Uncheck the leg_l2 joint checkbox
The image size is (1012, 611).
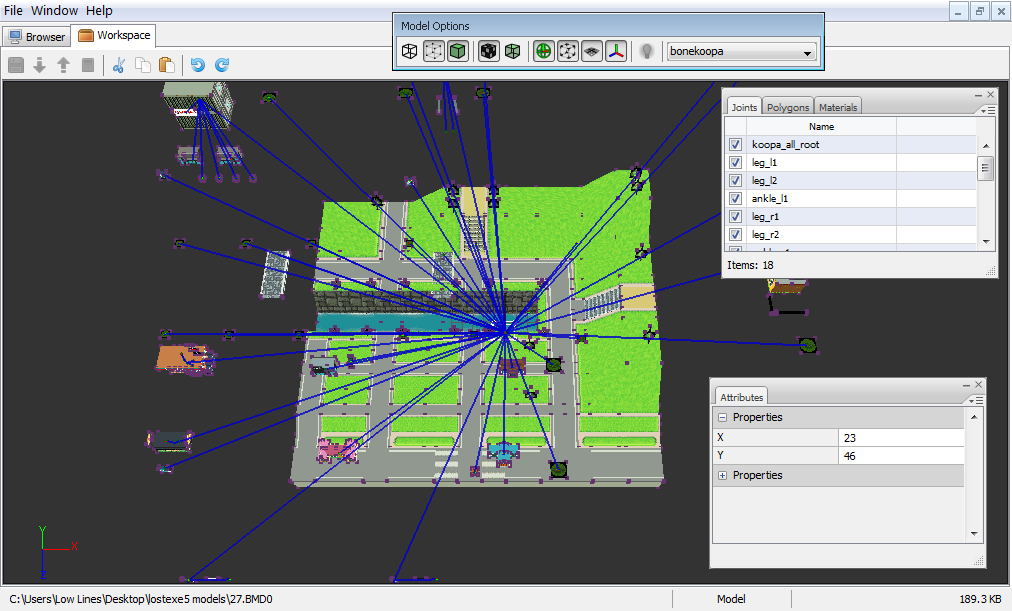(x=735, y=181)
